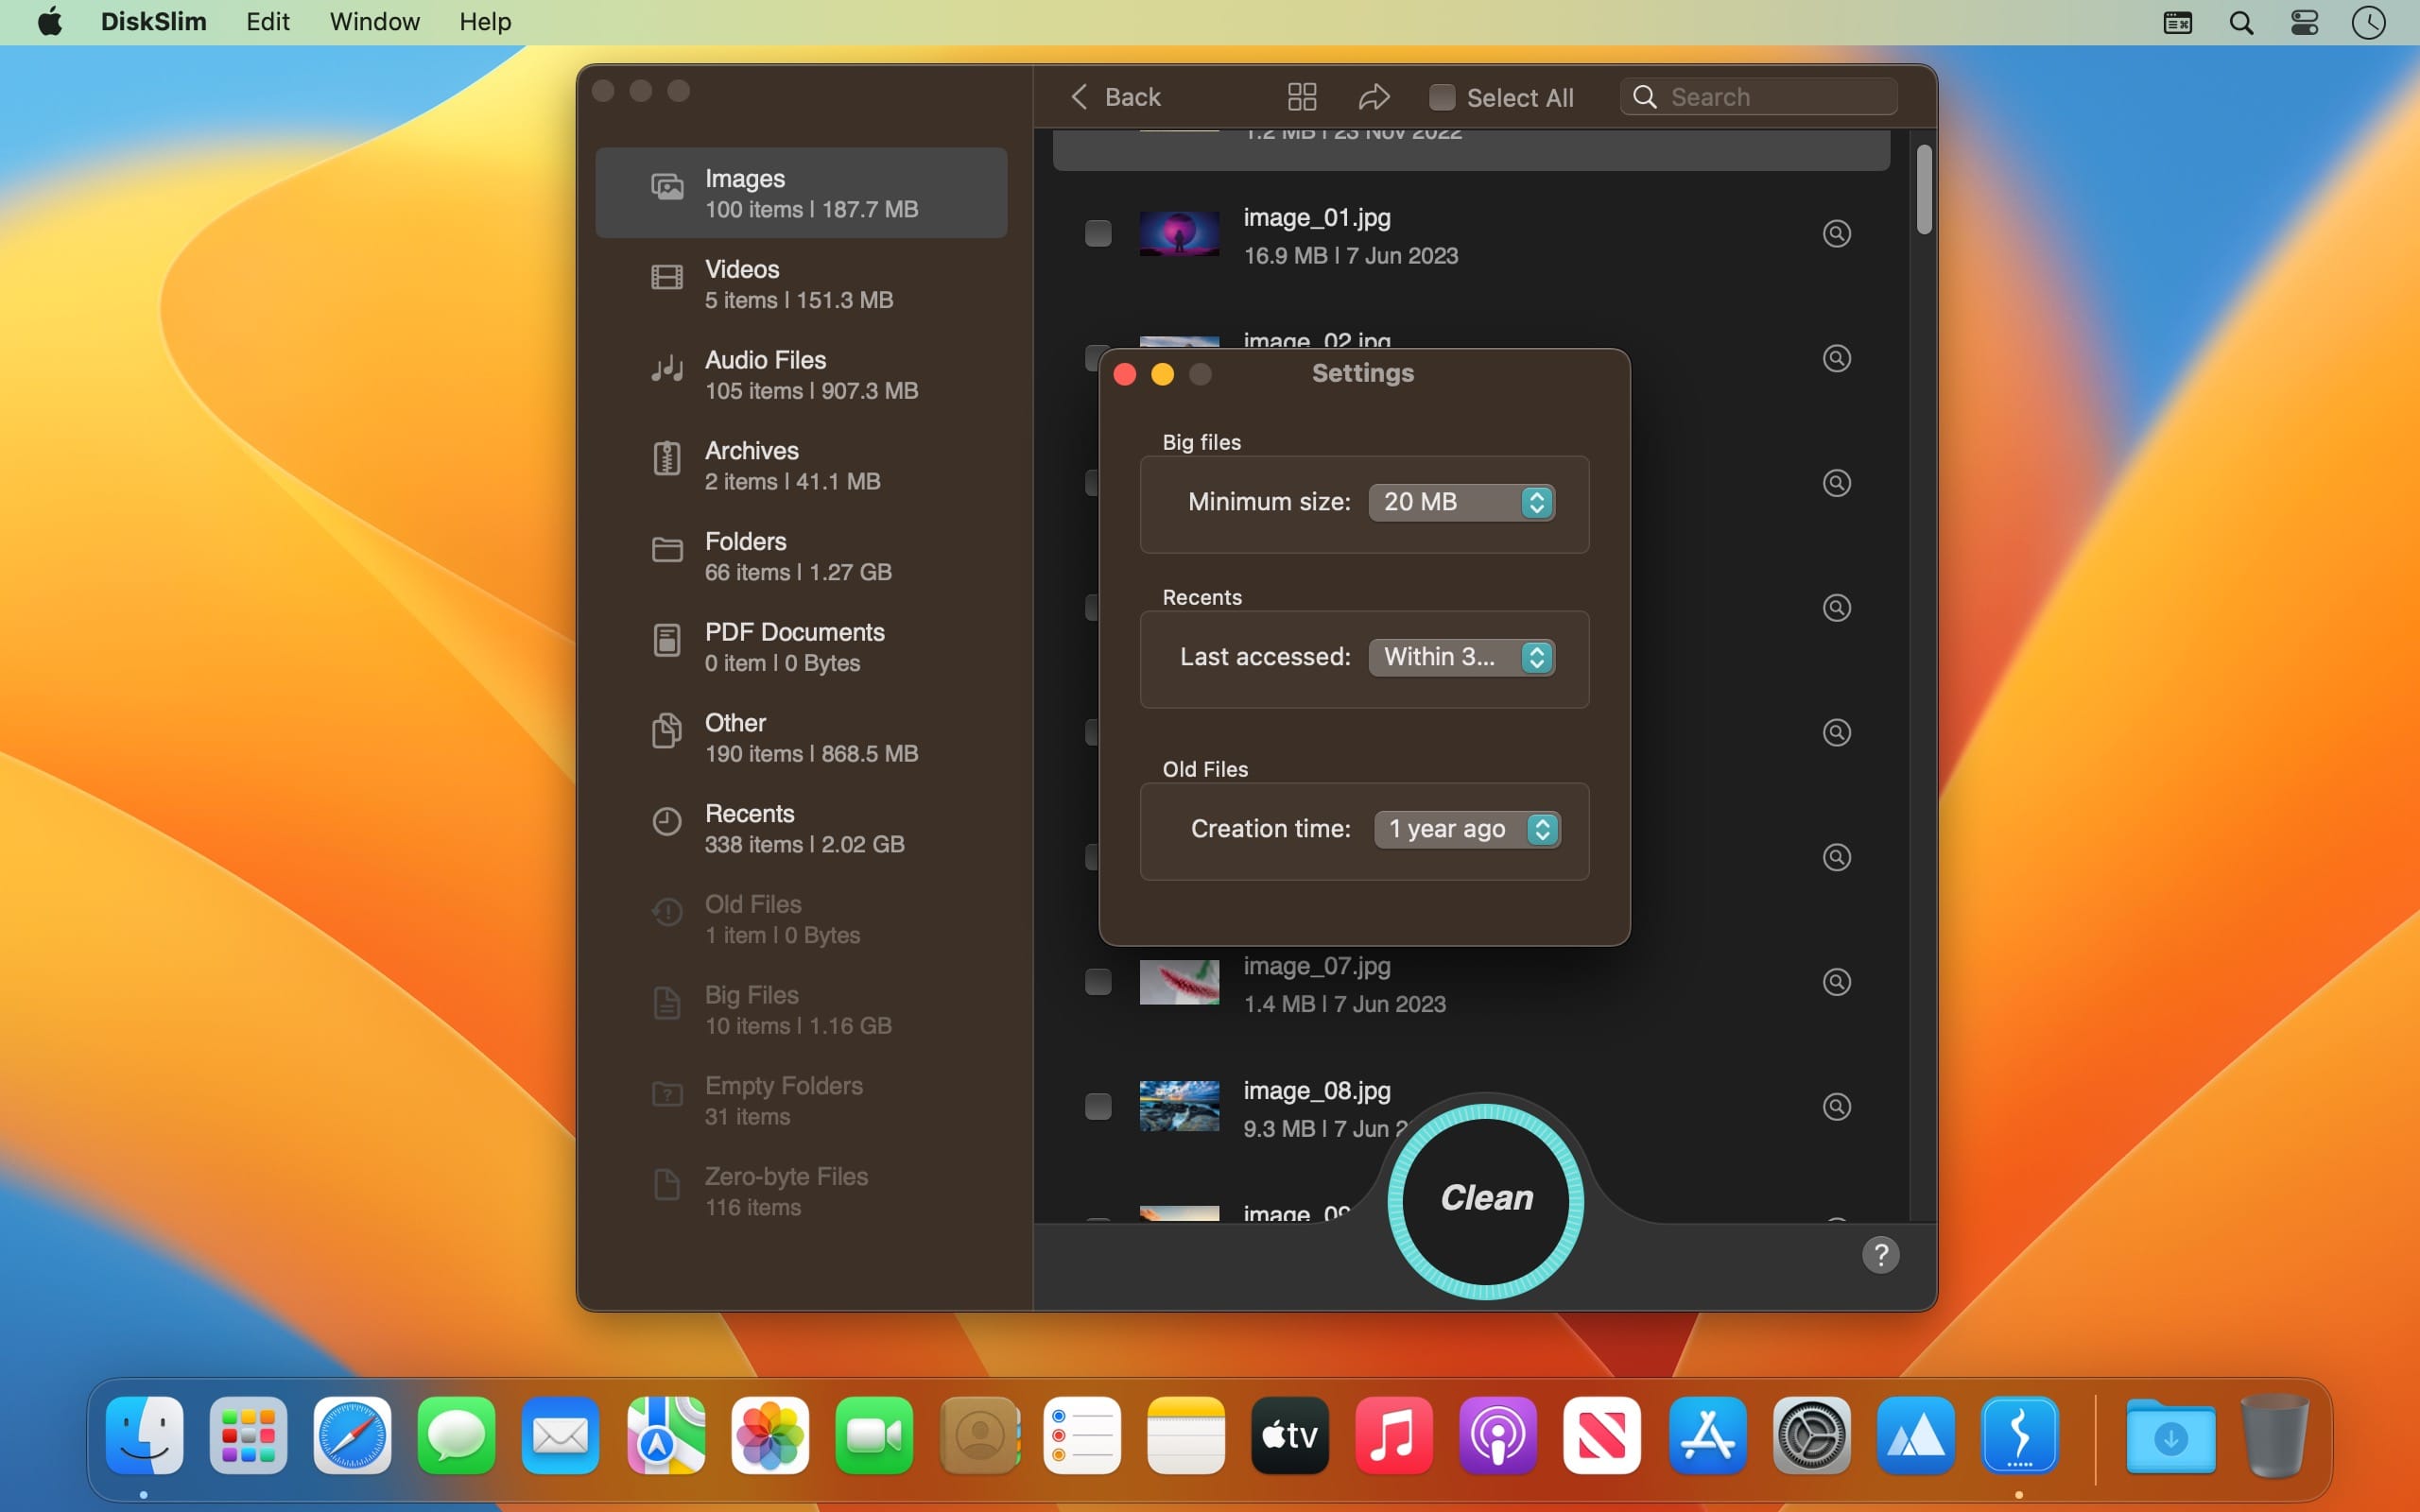Viewport: 2420px width, 1512px height.
Task: Open Maps from the dock
Action: pos(665,1435)
